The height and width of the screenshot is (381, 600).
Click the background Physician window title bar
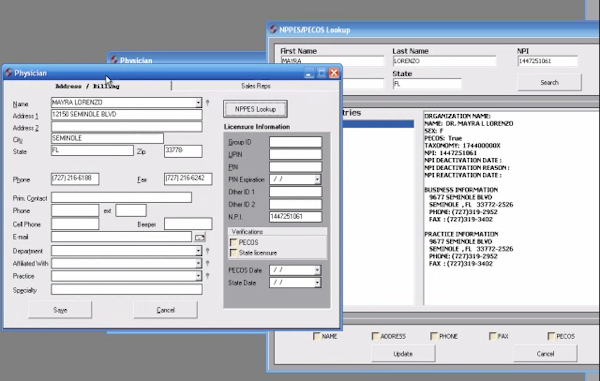click(188, 59)
